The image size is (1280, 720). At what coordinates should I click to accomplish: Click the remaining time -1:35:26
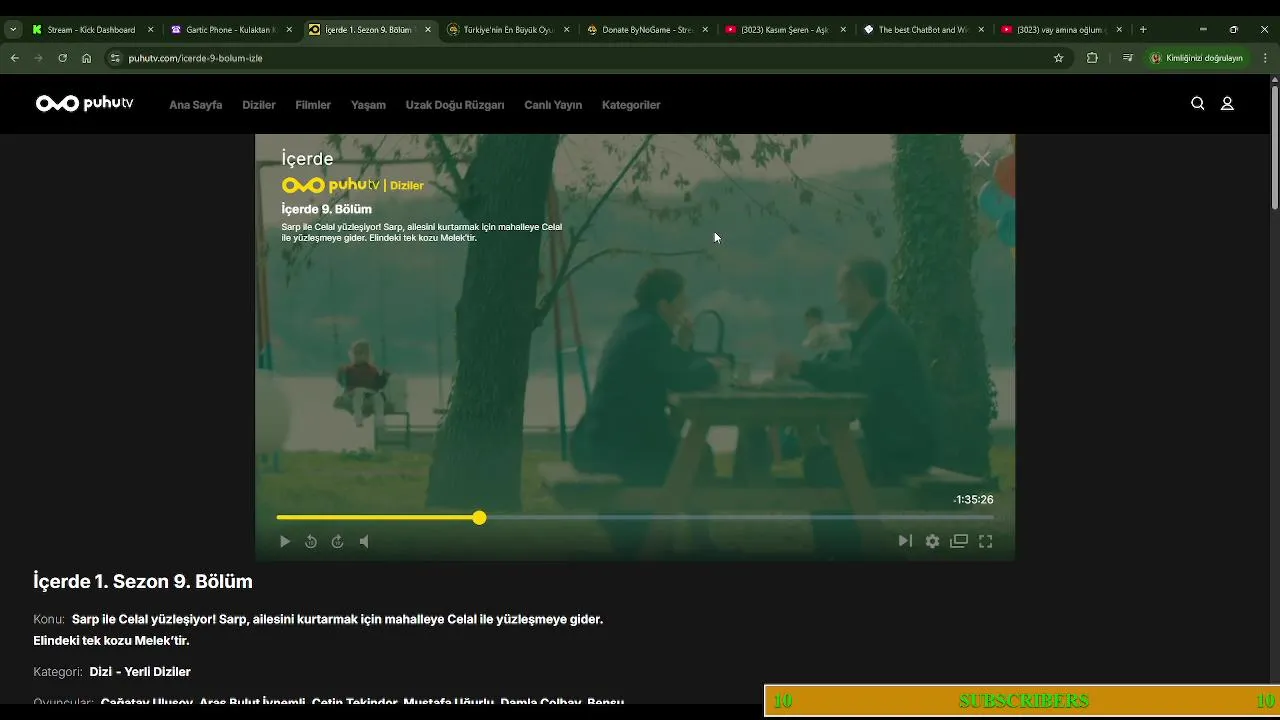point(973,500)
